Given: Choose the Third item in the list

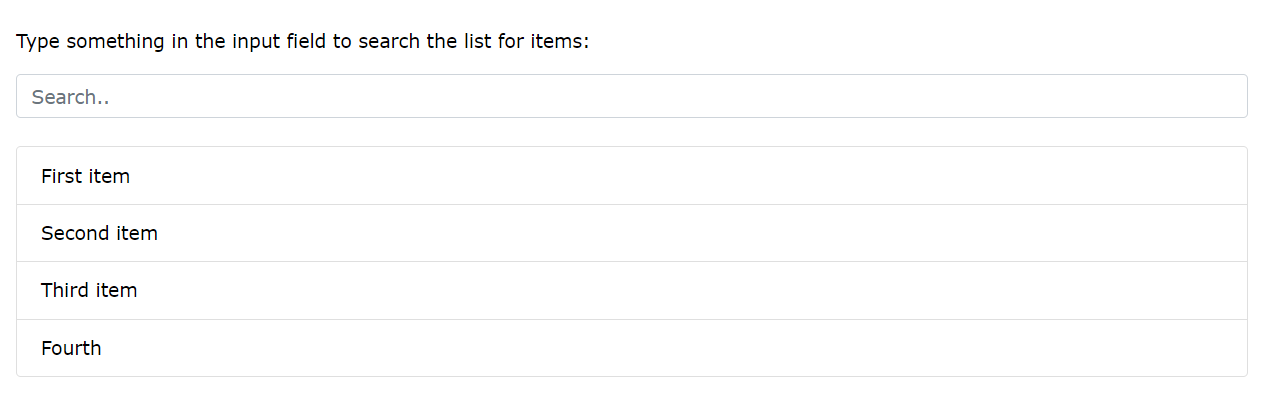Looking at the screenshot, I should (x=631, y=290).
